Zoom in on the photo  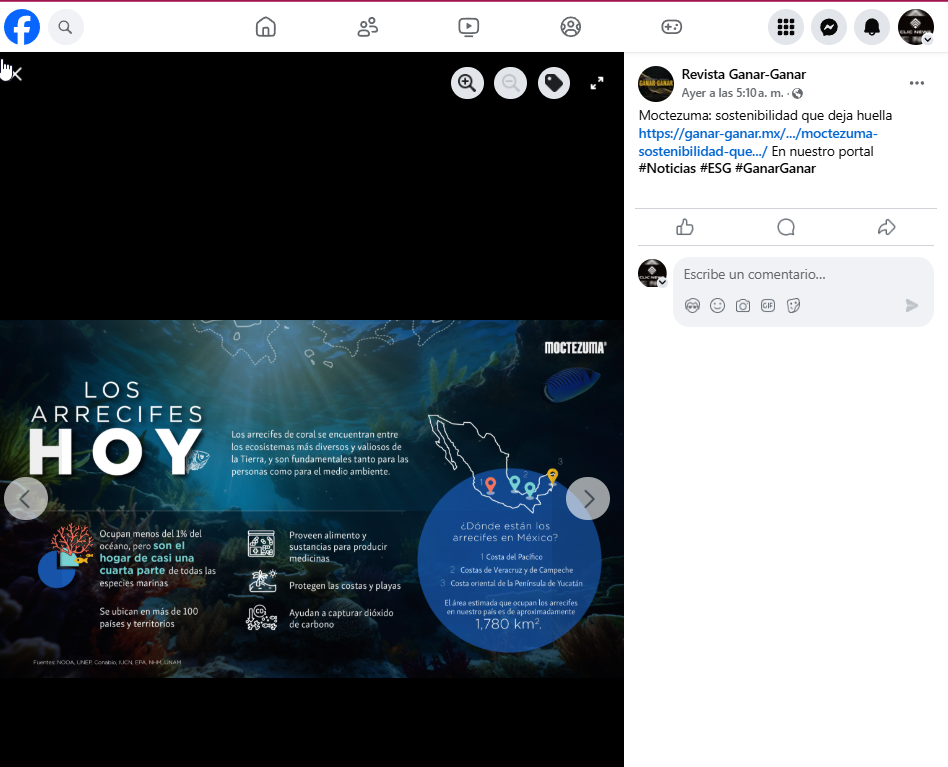[x=467, y=83]
